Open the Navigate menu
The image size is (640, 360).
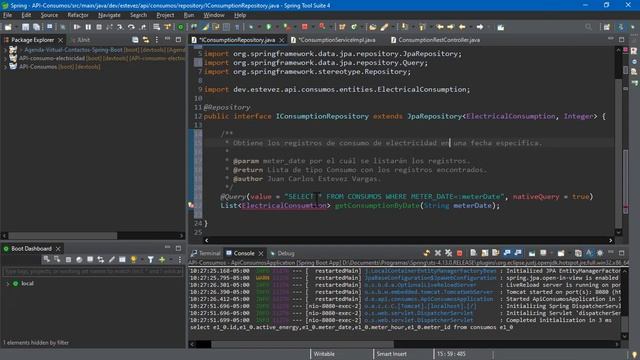point(109,15)
